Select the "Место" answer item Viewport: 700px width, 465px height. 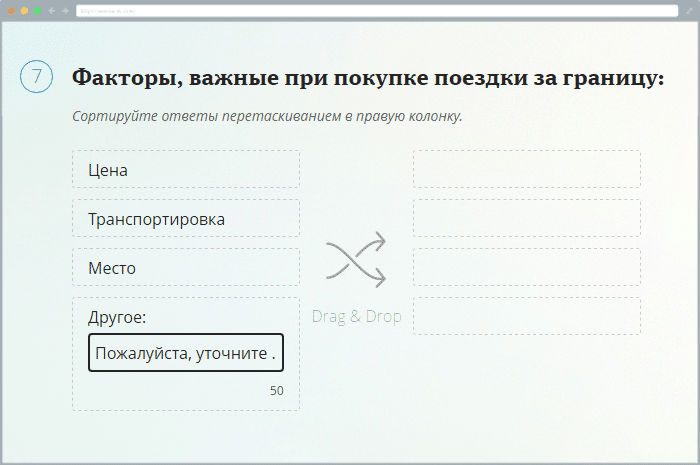[x=186, y=268]
